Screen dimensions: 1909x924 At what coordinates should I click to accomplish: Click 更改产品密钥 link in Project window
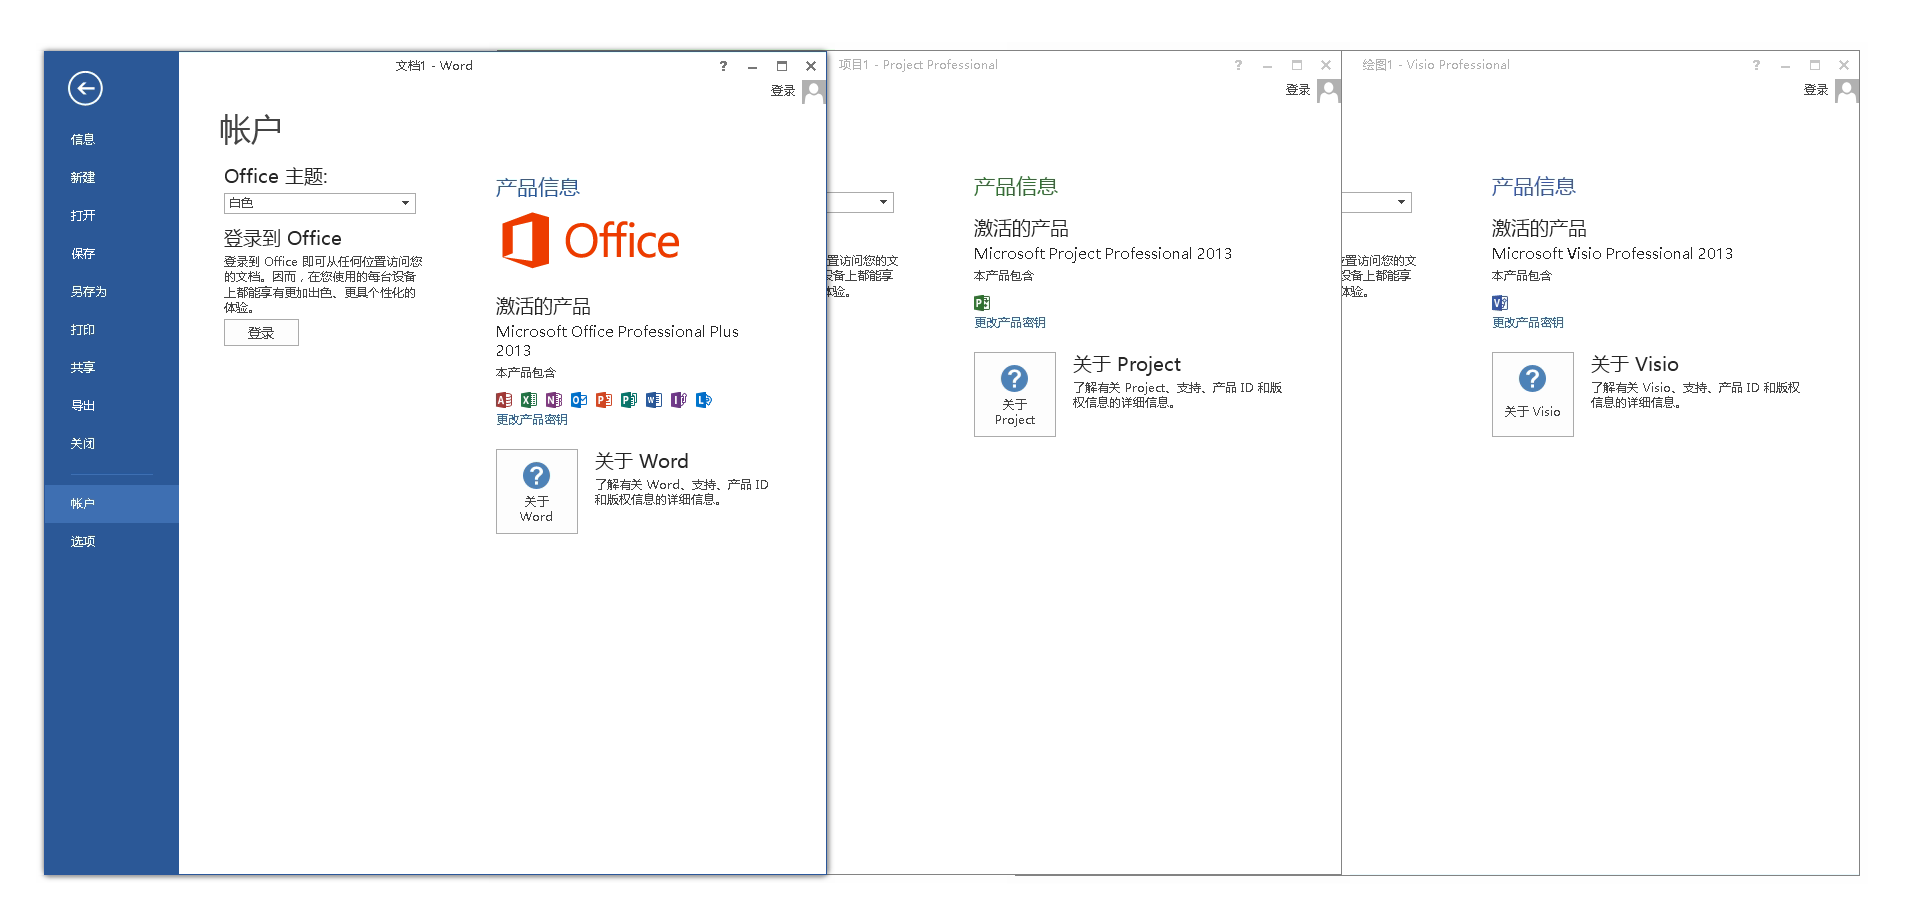(1010, 323)
